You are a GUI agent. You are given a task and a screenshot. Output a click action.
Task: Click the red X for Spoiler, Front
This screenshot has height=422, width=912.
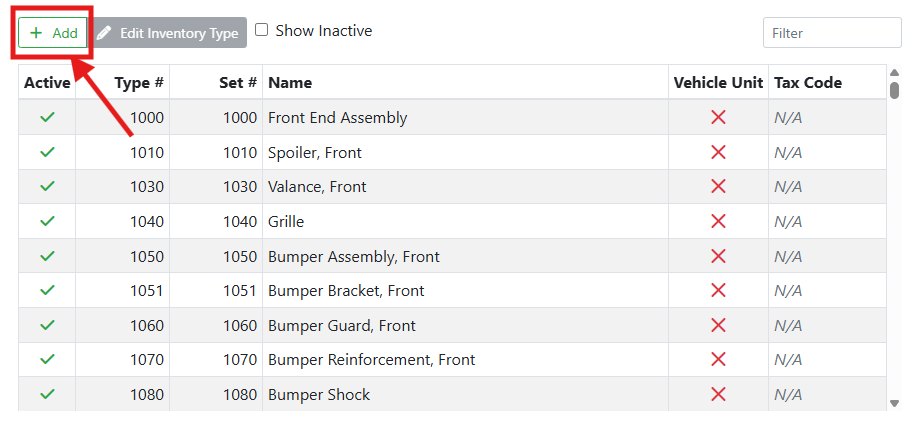click(x=718, y=152)
